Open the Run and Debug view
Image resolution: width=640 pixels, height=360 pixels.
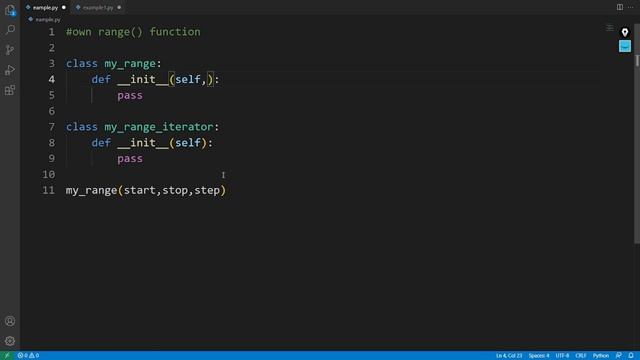click(x=10, y=70)
